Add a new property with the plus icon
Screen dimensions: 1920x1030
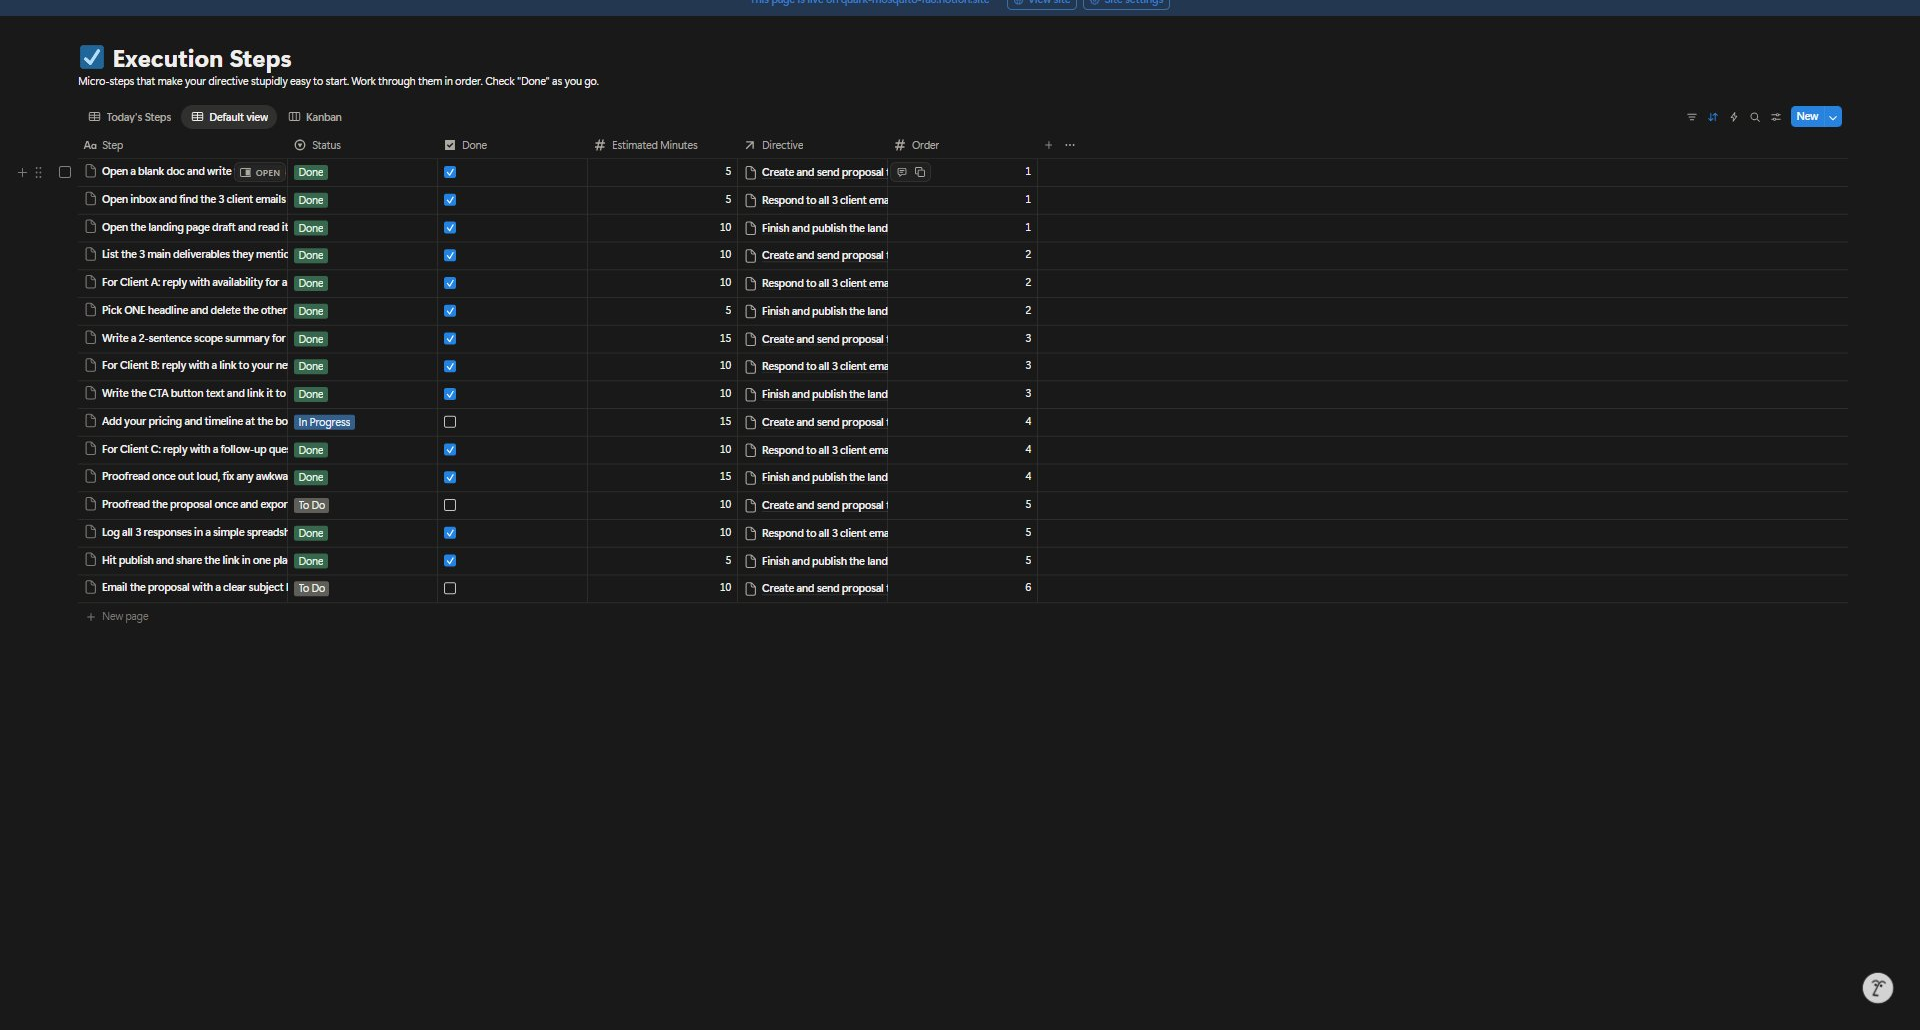tap(1048, 145)
